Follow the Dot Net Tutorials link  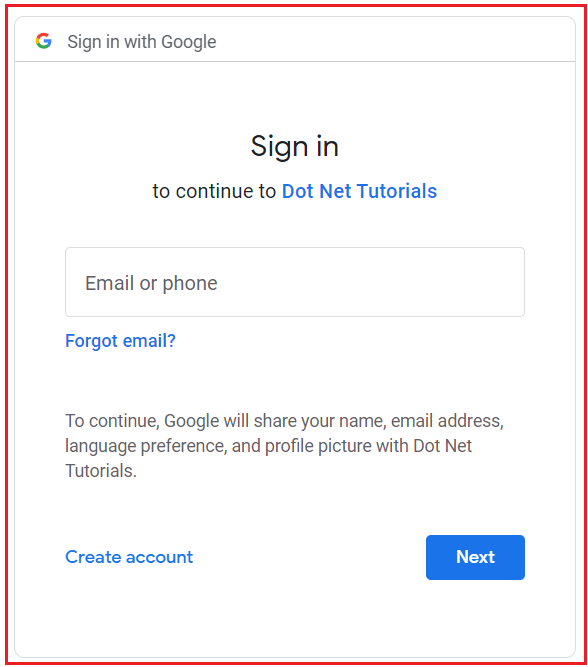360,191
